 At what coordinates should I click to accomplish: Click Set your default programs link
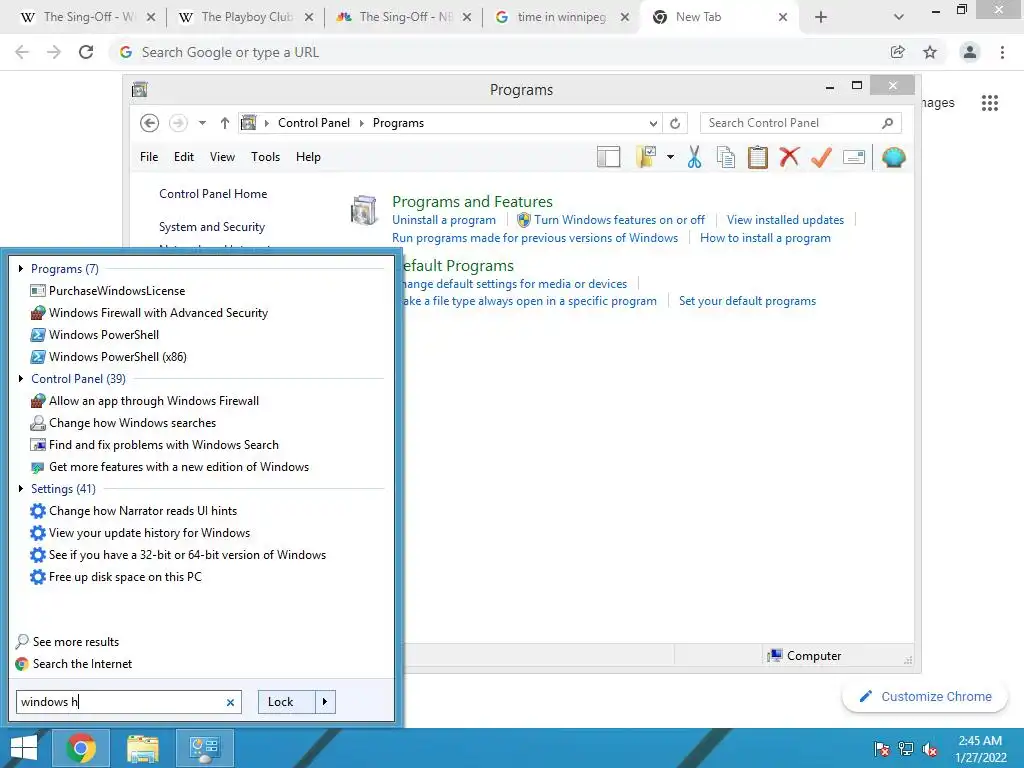click(747, 301)
